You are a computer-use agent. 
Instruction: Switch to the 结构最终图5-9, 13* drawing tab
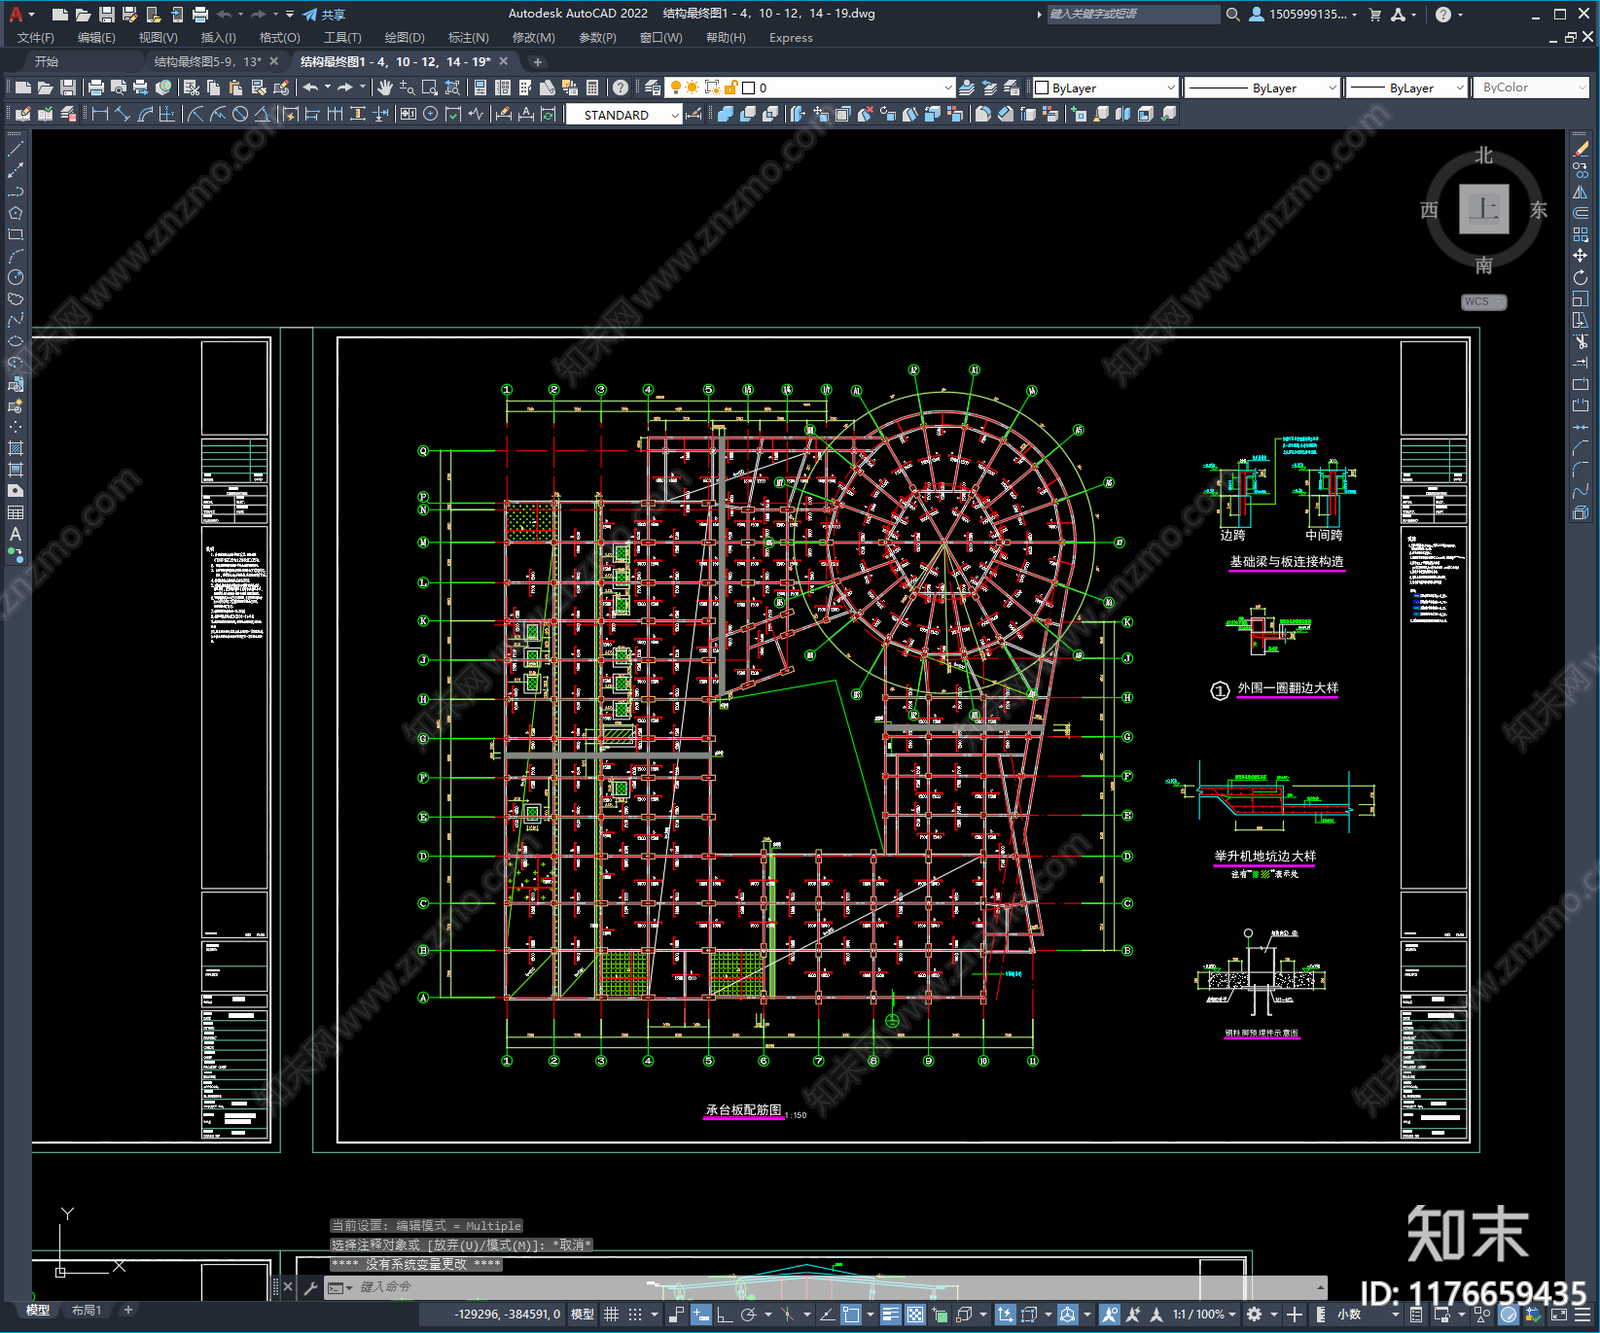[207, 62]
